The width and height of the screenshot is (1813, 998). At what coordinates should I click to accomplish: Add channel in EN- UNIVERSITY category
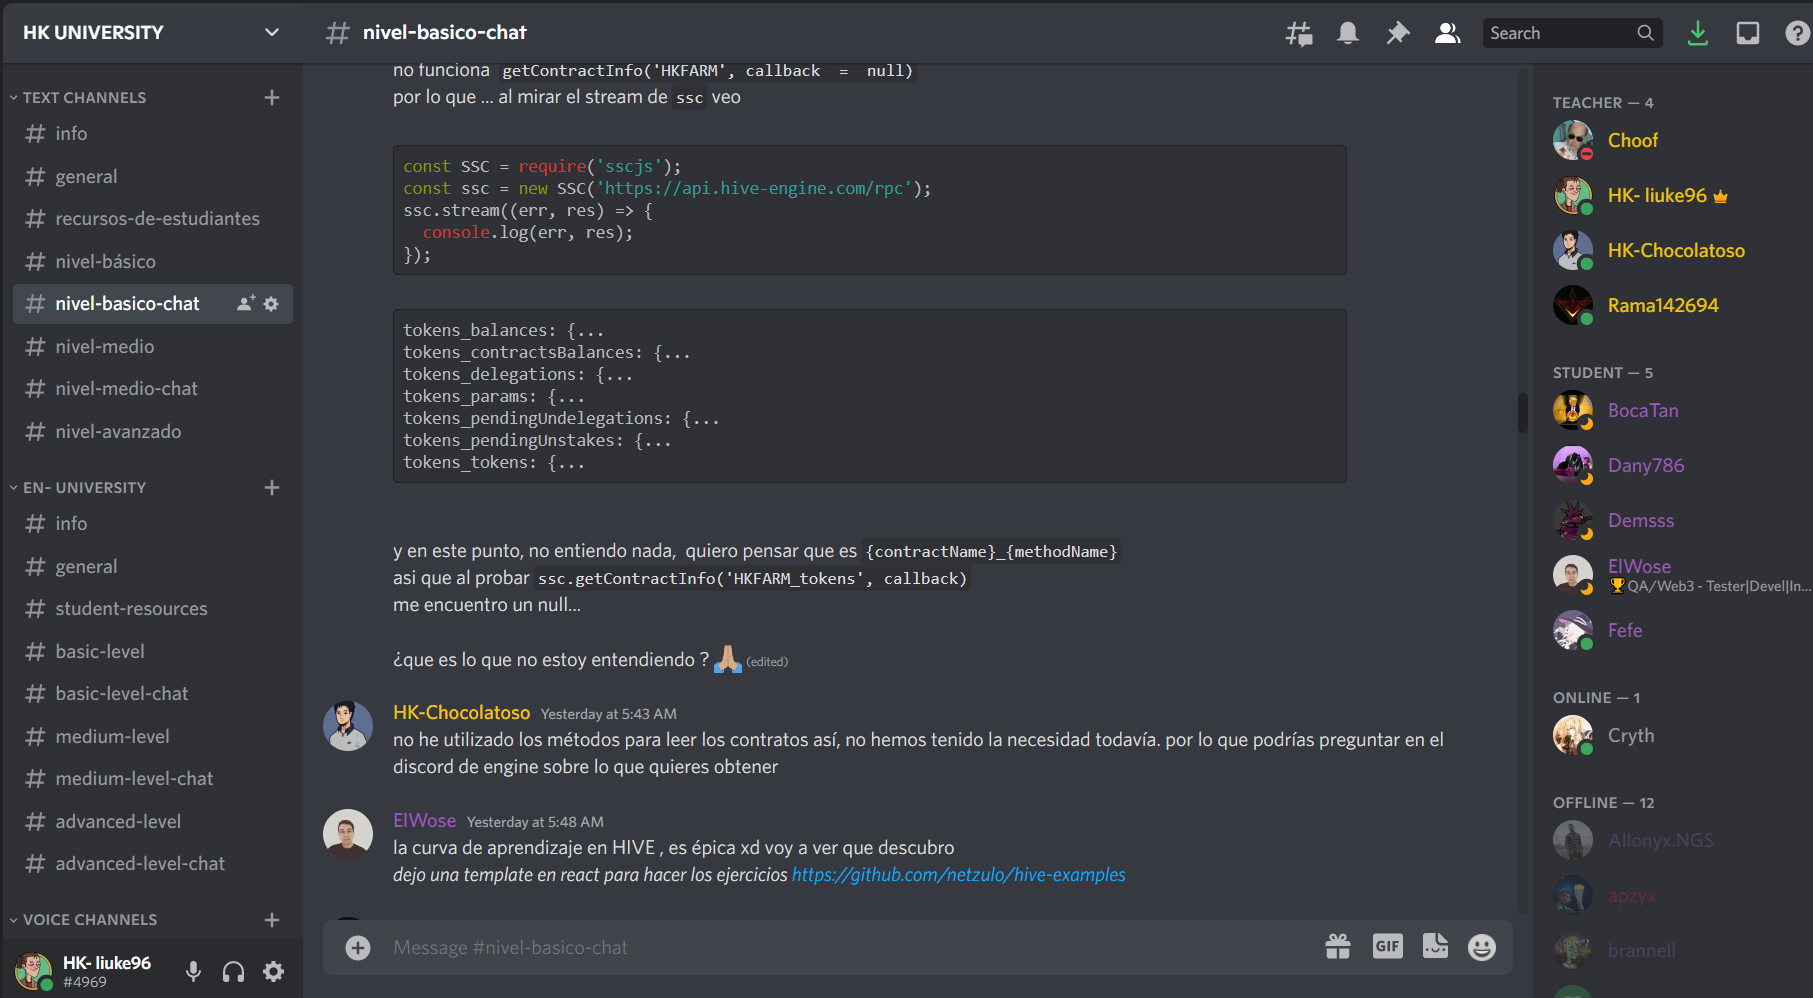click(x=272, y=487)
